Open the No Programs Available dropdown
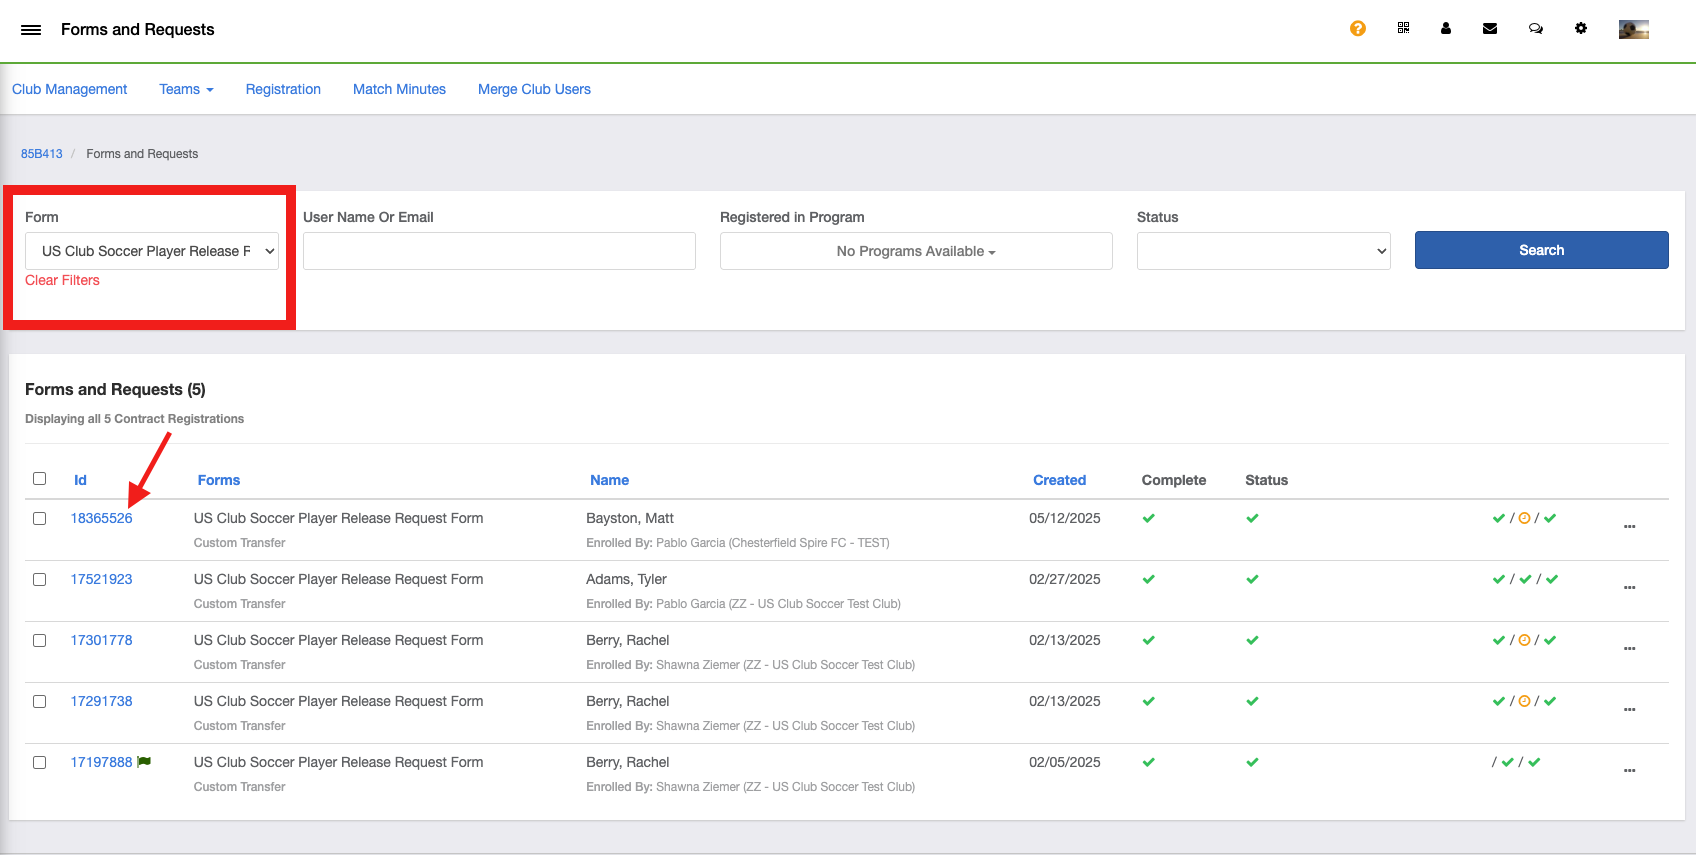Viewport: 1696px width, 855px height. (916, 251)
